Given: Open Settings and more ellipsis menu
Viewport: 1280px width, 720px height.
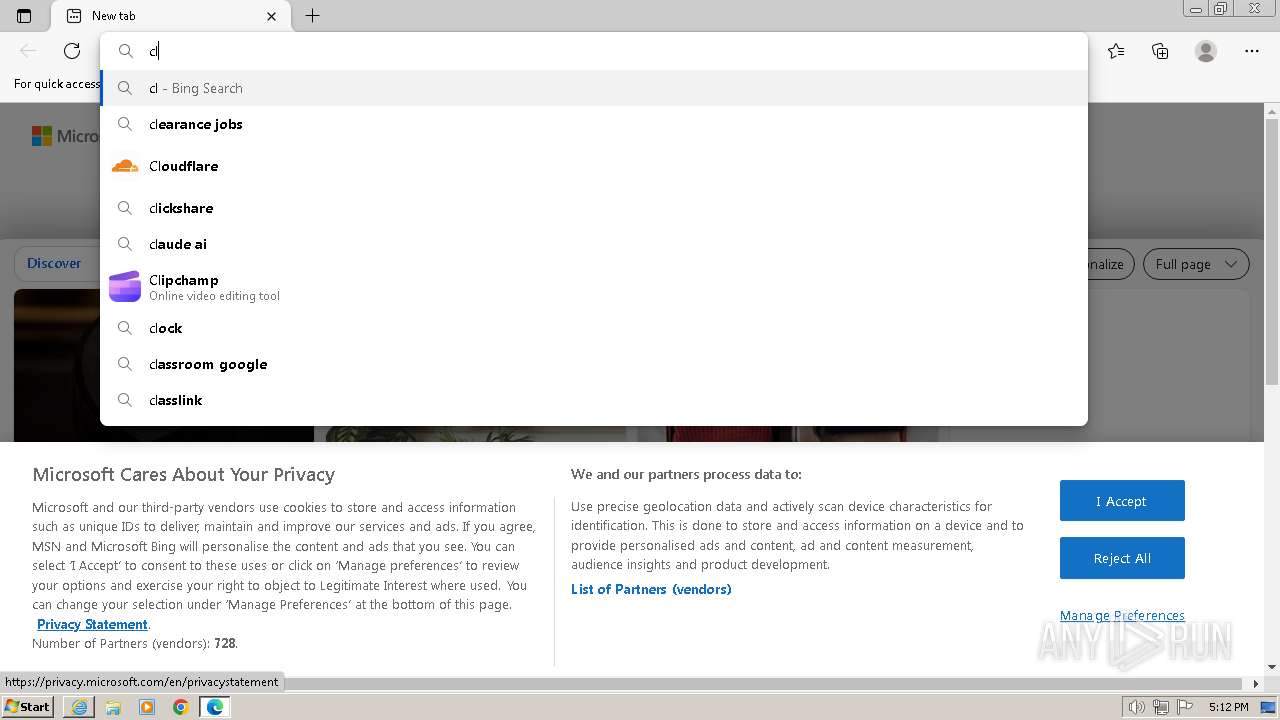Looking at the screenshot, I should point(1252,51).
